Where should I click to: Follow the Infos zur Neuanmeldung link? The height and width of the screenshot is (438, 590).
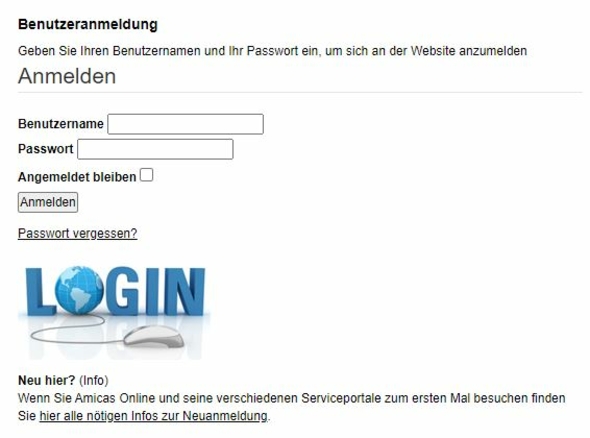154,416
